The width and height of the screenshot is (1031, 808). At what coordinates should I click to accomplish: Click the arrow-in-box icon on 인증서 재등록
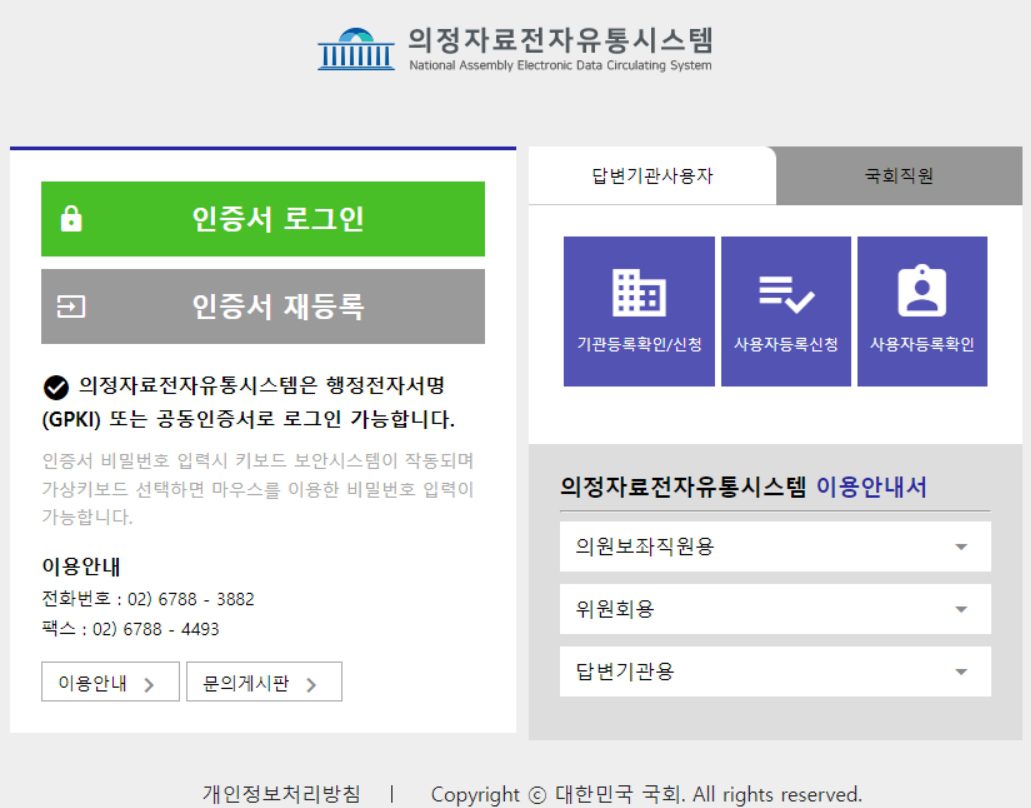pyautogui.click(x=71, y=307)
